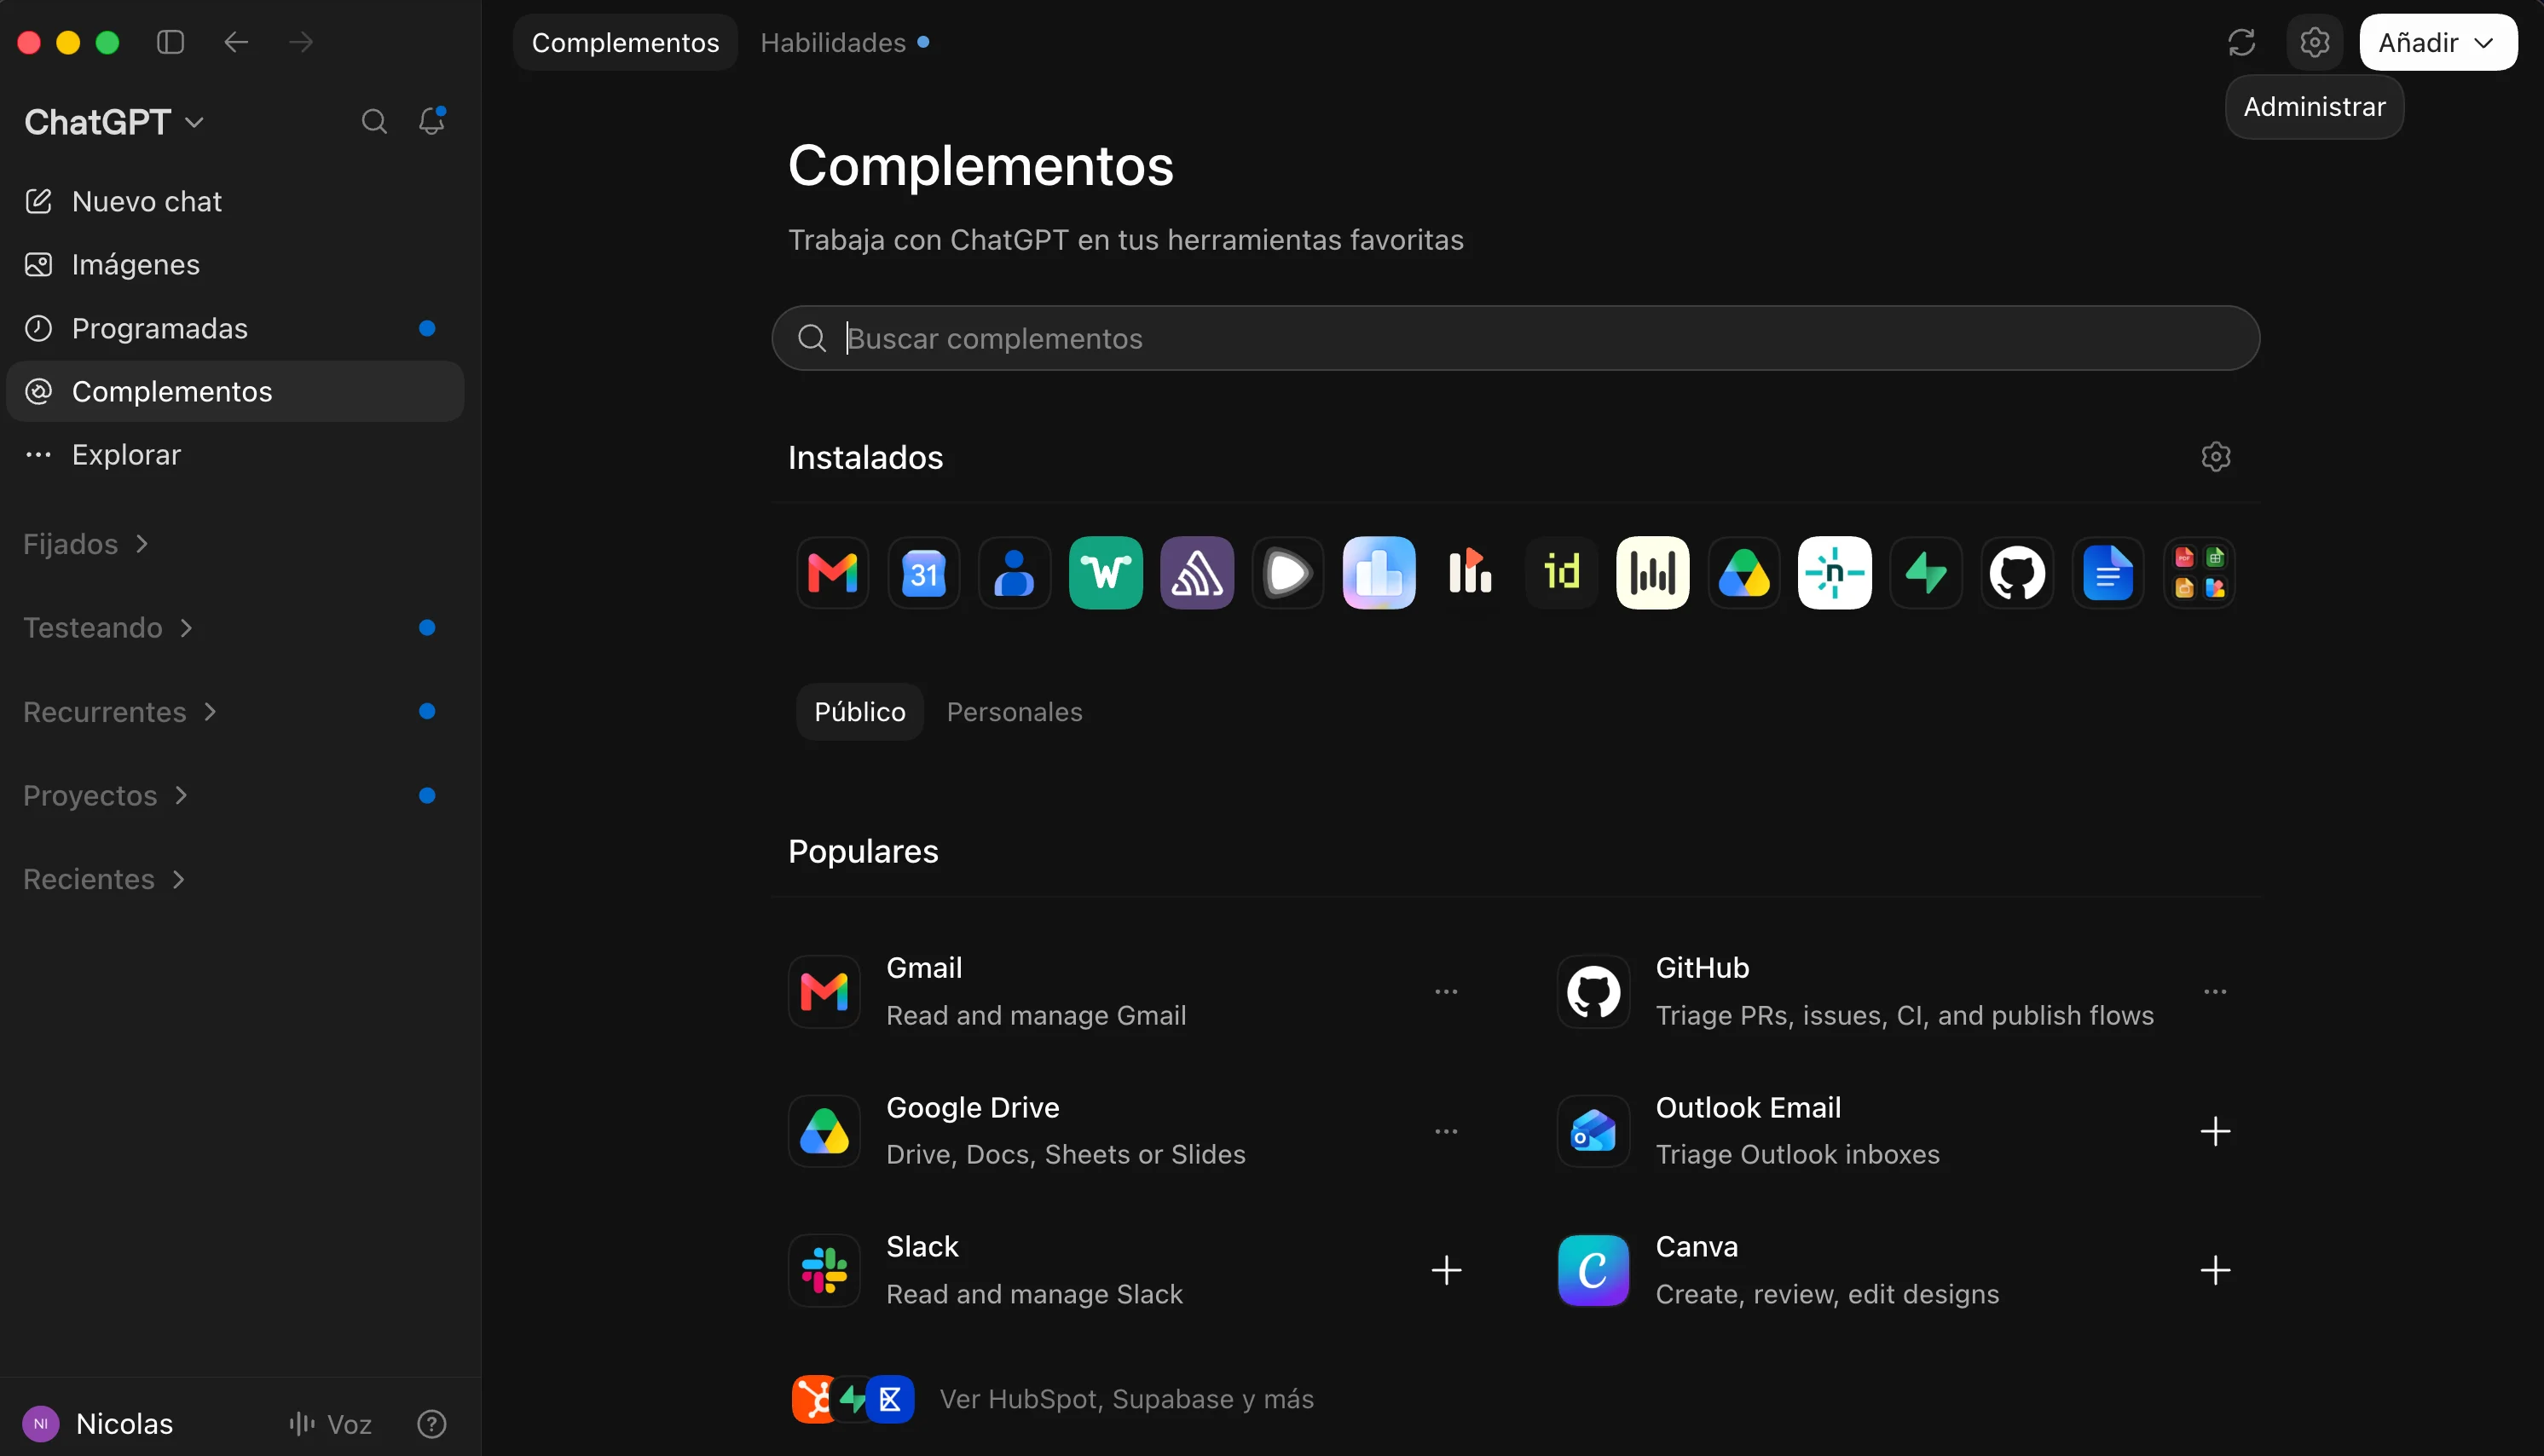Switch to the Personales filter tab
This screenshot has height=1456, width=2544.
coord(1014,712)
